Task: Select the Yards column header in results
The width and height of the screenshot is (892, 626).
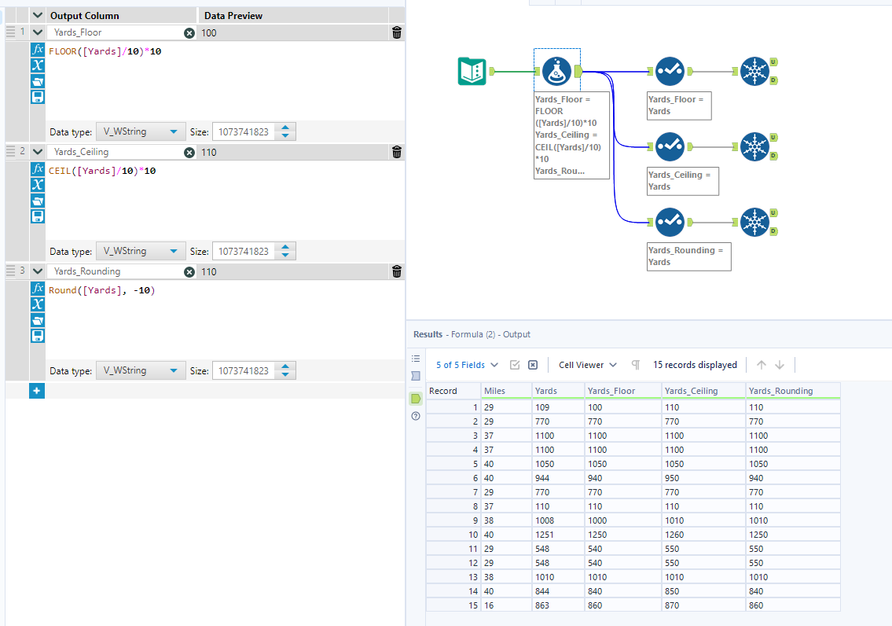Action: click(558, 391)
